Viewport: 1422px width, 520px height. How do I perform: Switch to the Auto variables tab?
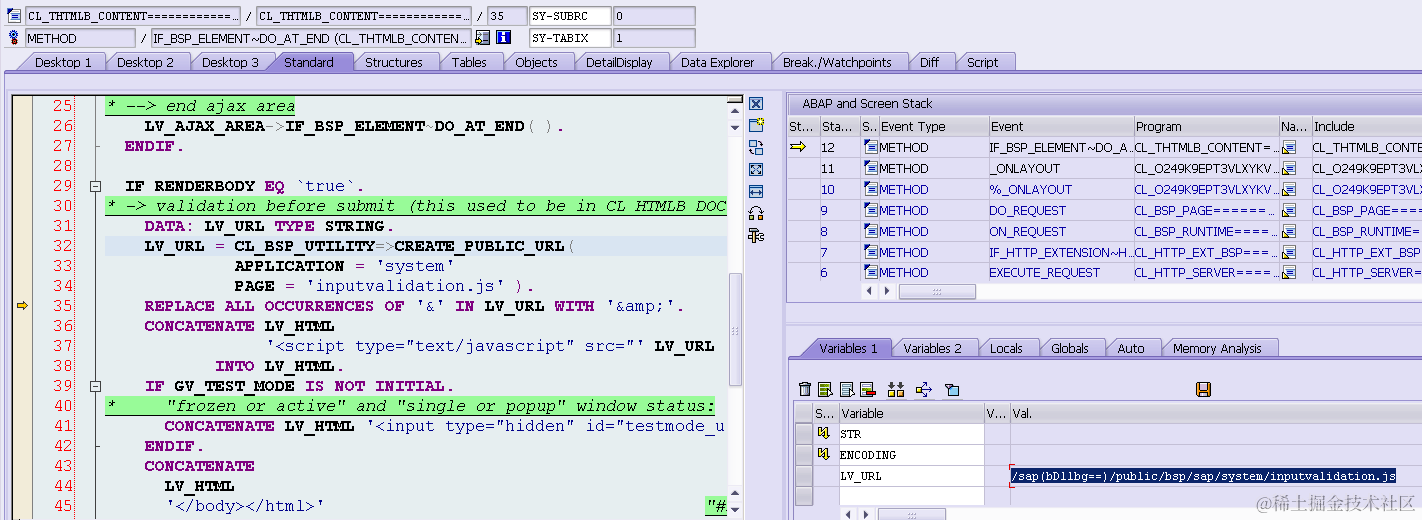1131,348
